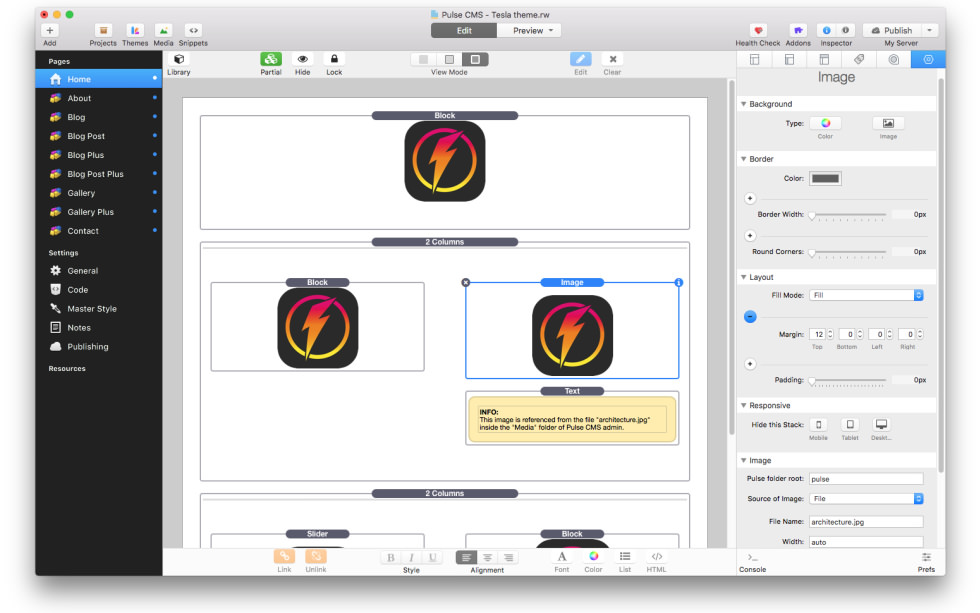
Task: Click the File Name input field
Action: click(866, 522)
